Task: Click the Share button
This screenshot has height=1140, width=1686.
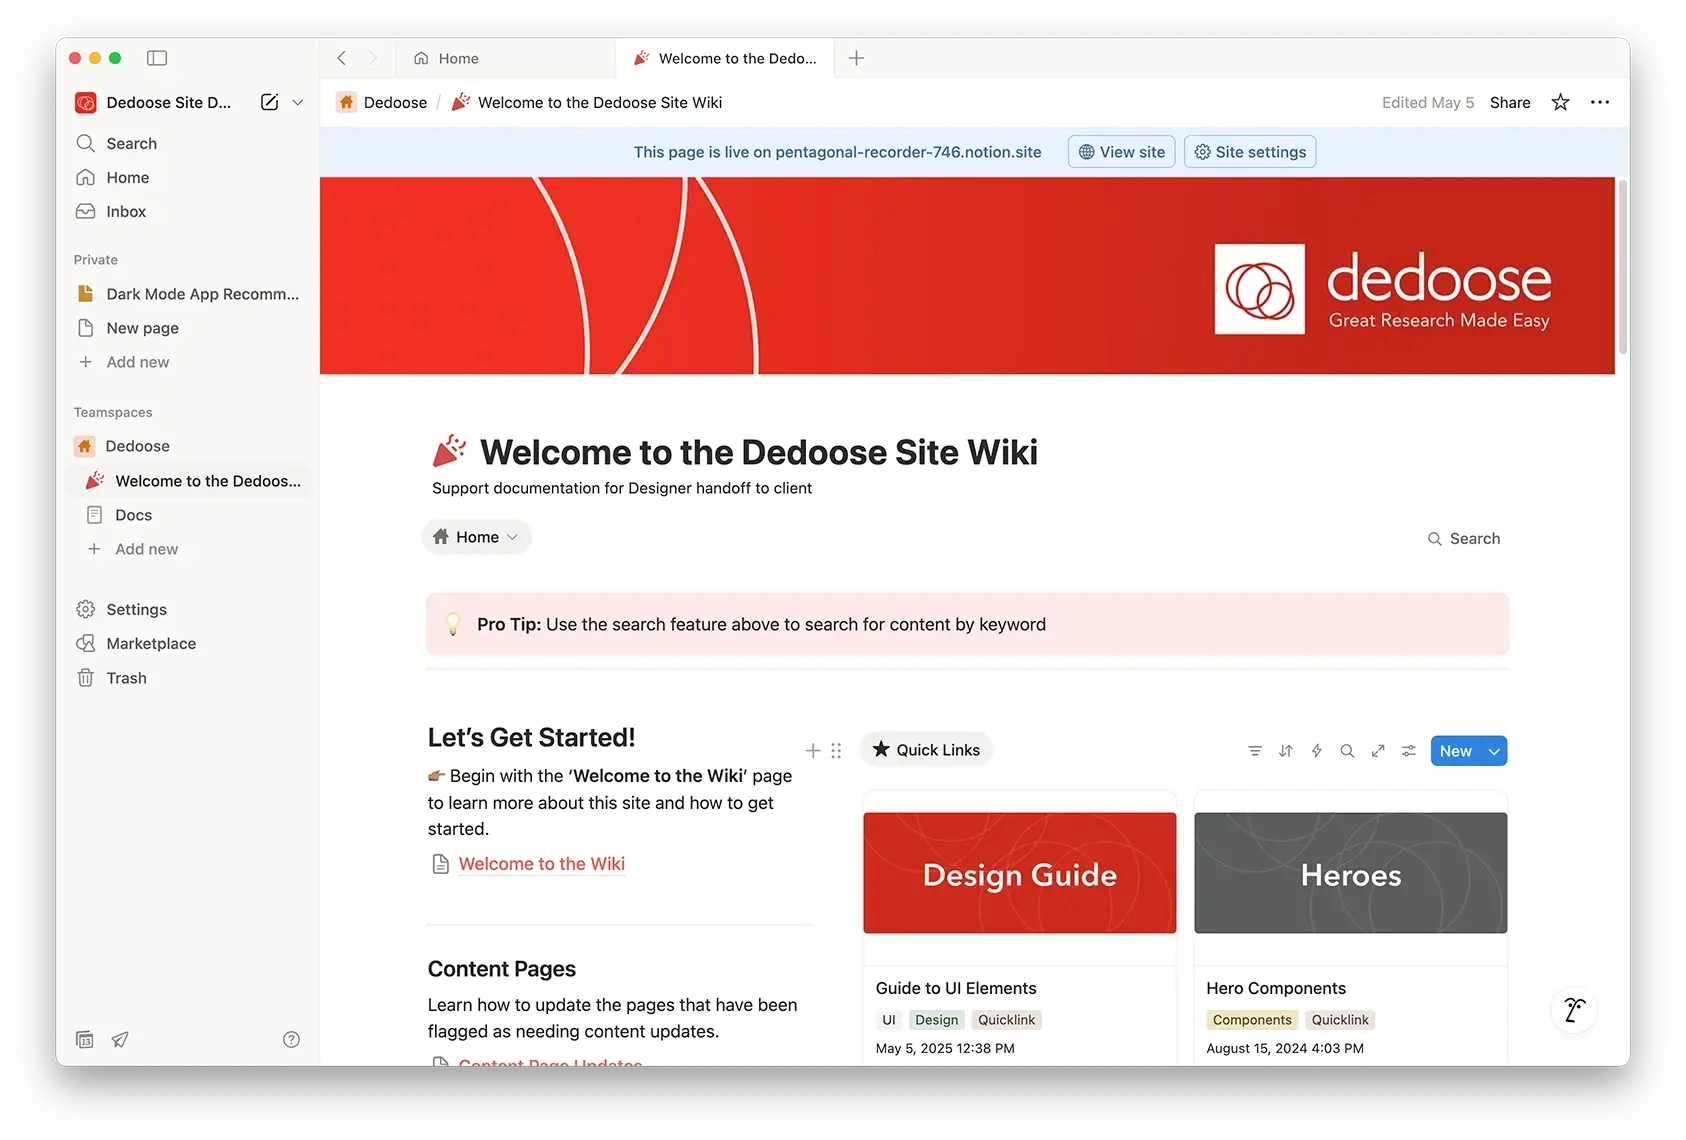Action: [x=1510, y=102]
